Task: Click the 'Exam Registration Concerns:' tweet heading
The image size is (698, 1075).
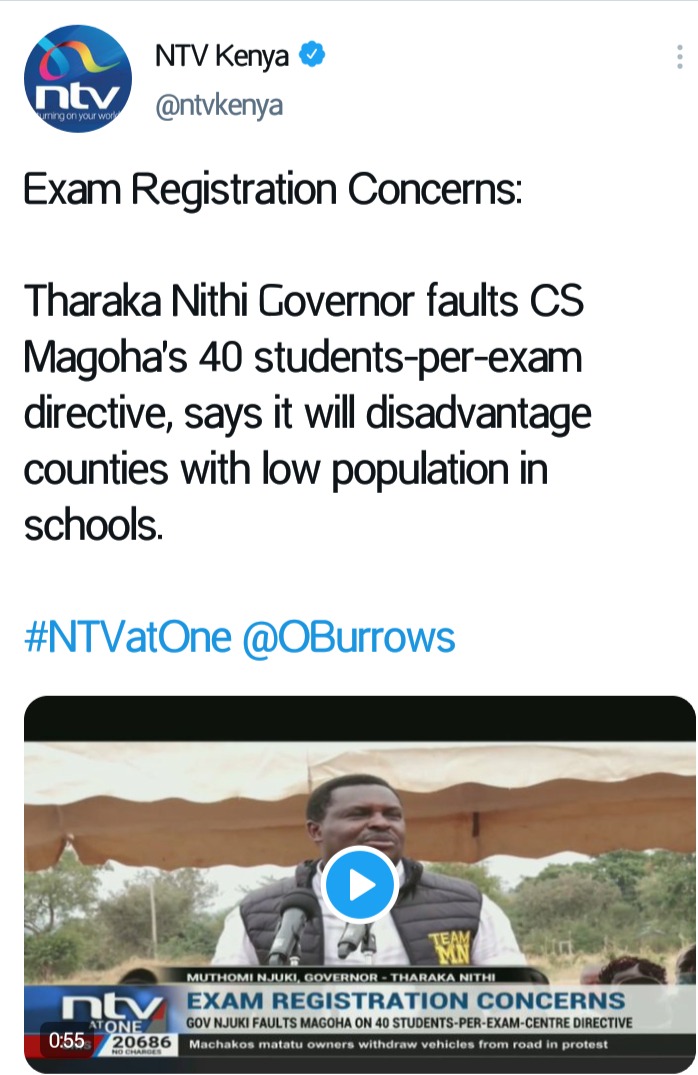Action: click(x=272, y=189)
